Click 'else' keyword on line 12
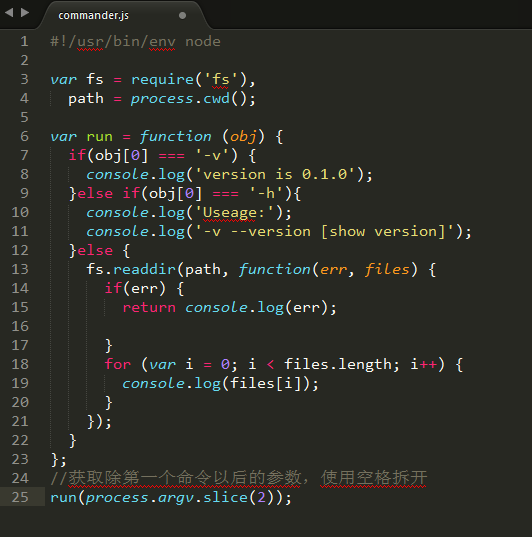Viewport: 532px width, 537px height. 95,250
